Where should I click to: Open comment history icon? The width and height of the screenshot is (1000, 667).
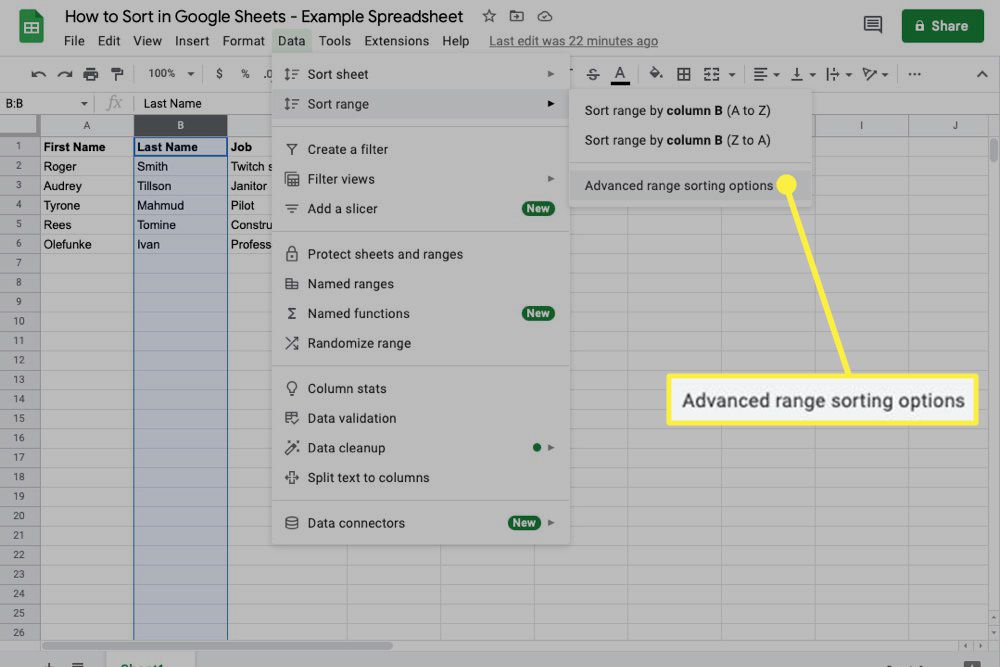click(872, 25)
